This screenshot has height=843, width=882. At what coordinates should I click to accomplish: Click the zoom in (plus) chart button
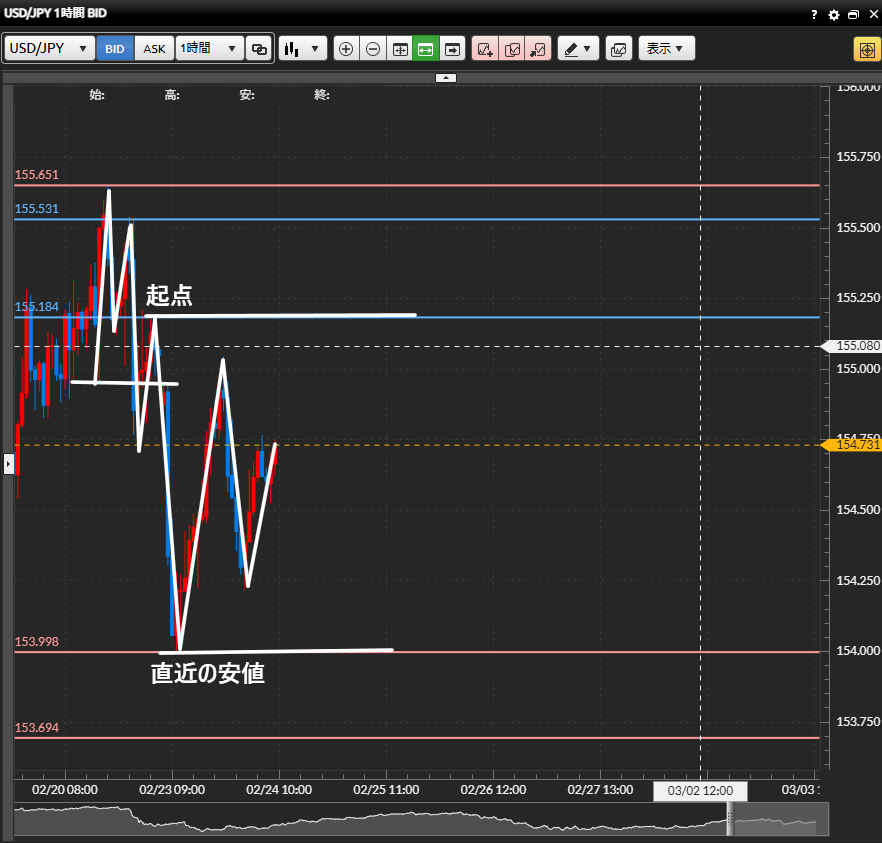[x=346, y=49]
